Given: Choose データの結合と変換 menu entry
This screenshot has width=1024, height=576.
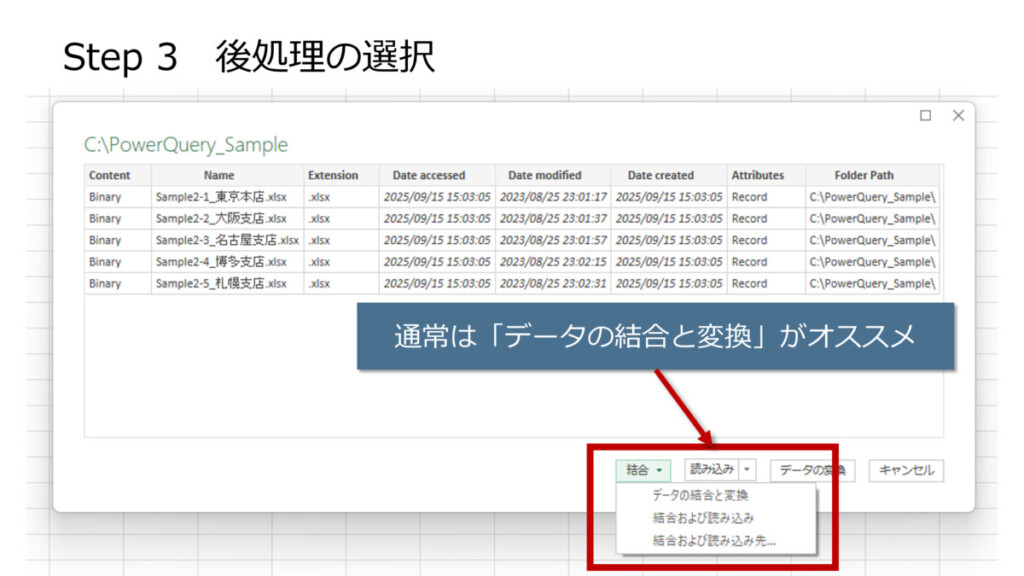Looking at the screenshot, I should pyautogui.click(x=700, y=496).
